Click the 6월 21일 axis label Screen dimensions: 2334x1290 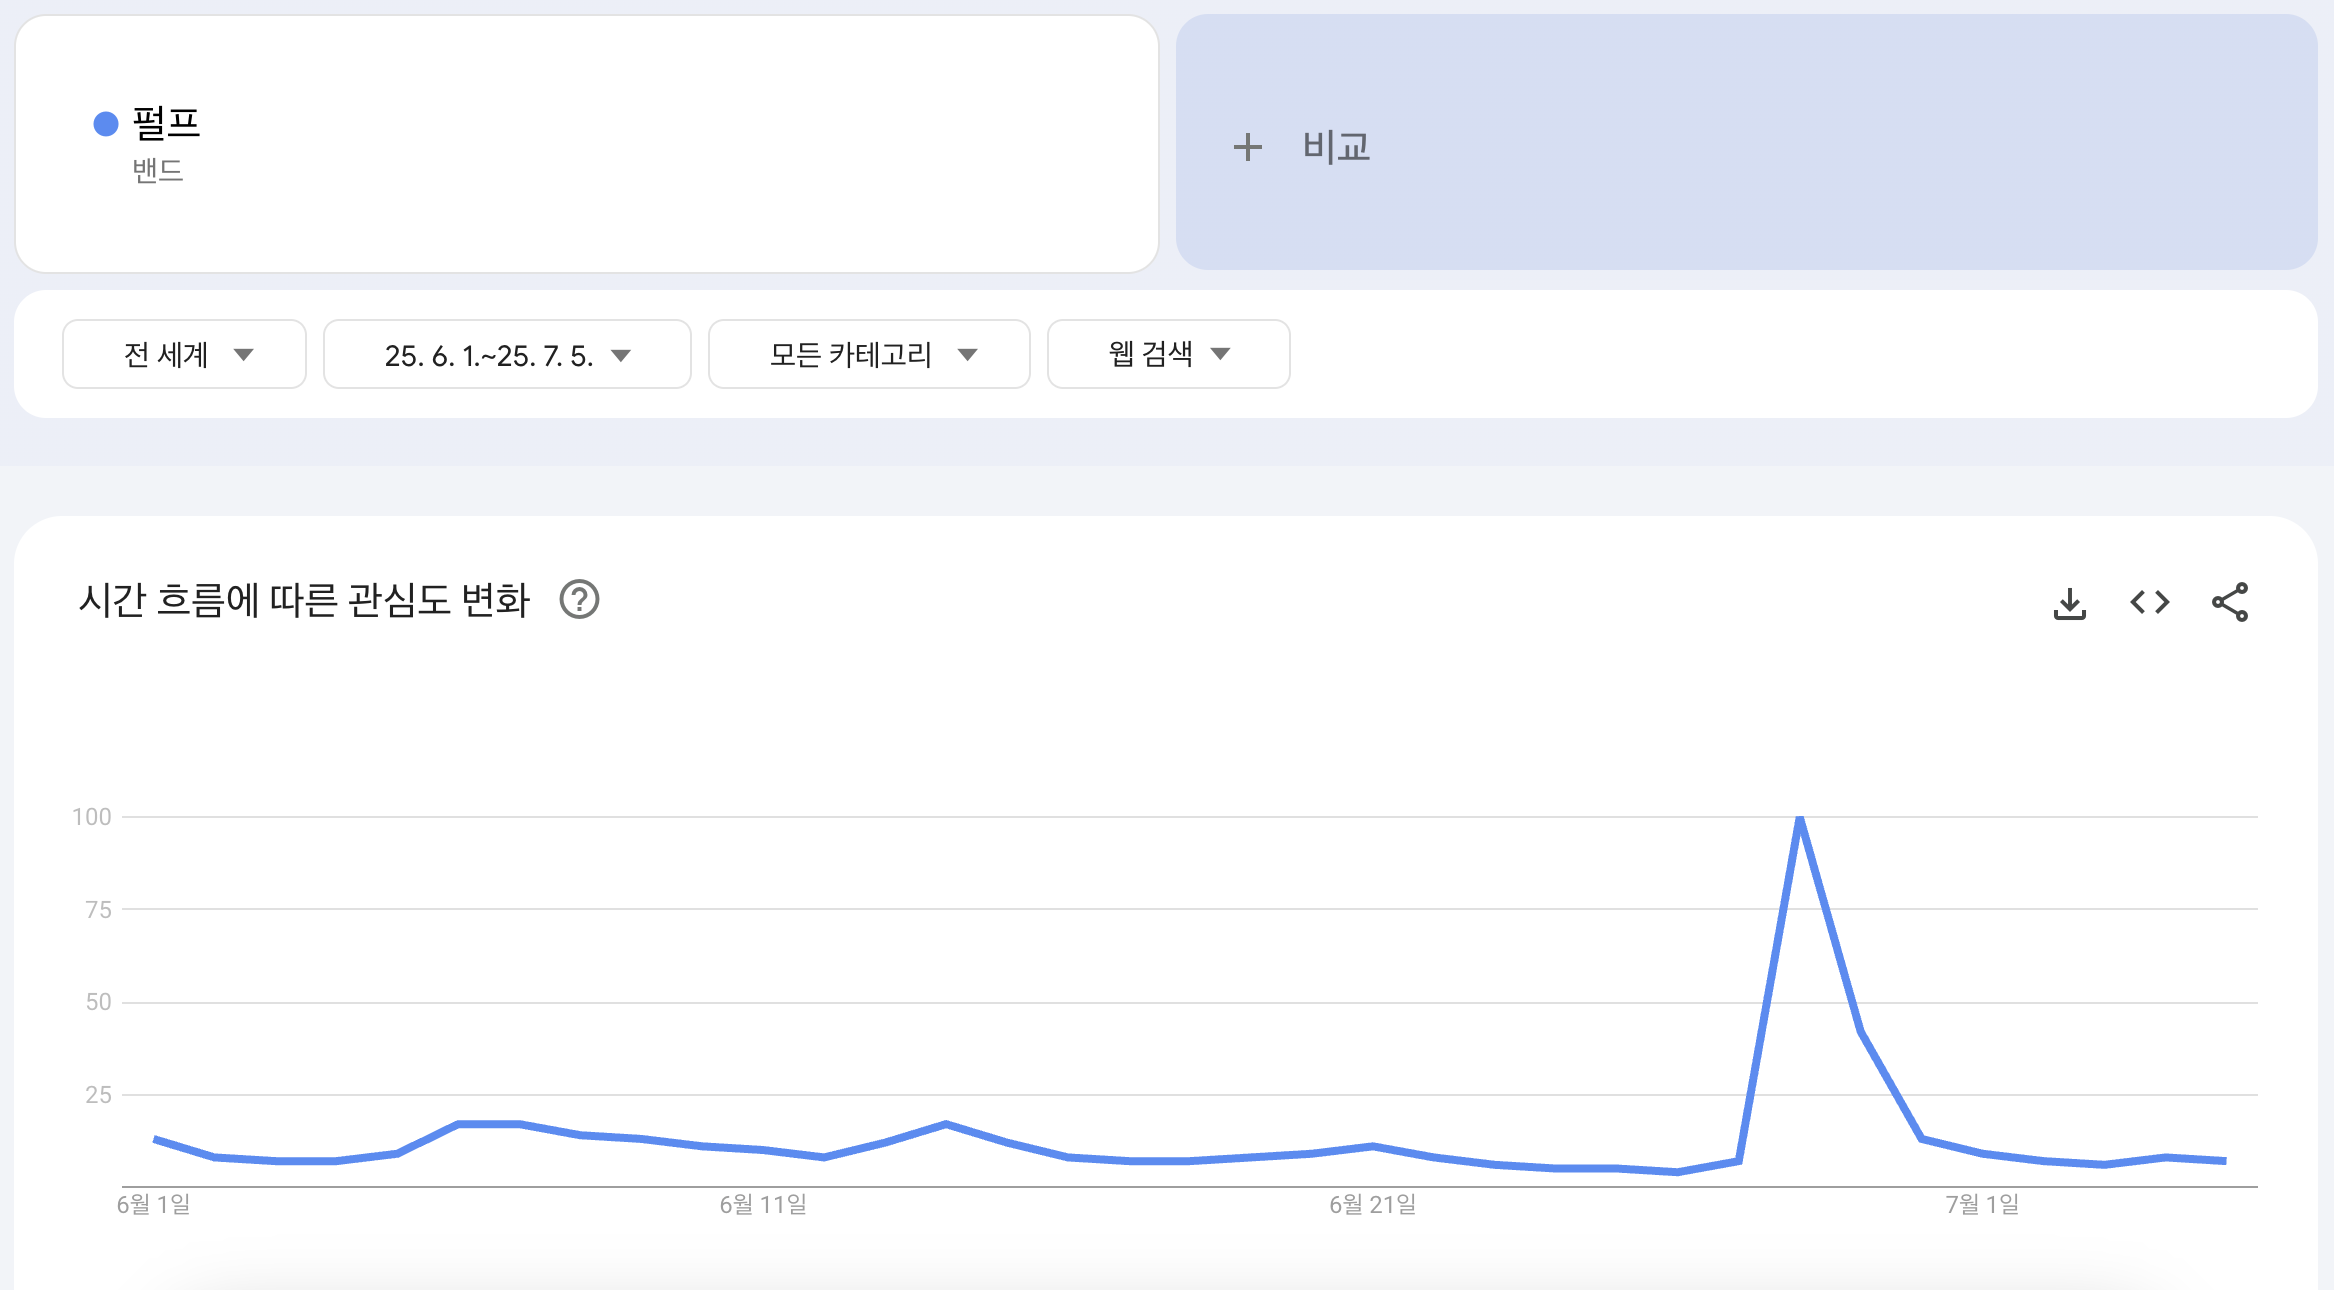point(1372,1205)
